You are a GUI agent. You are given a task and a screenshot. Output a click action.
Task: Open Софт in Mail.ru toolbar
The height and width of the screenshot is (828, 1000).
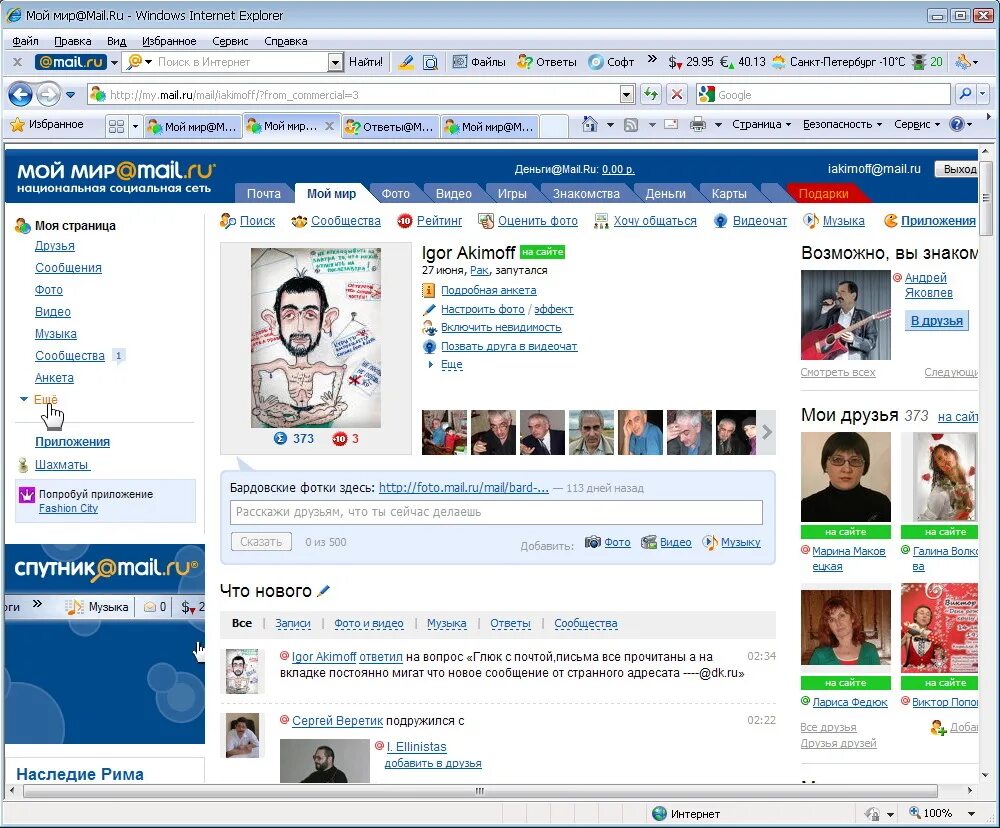[611, 62]
